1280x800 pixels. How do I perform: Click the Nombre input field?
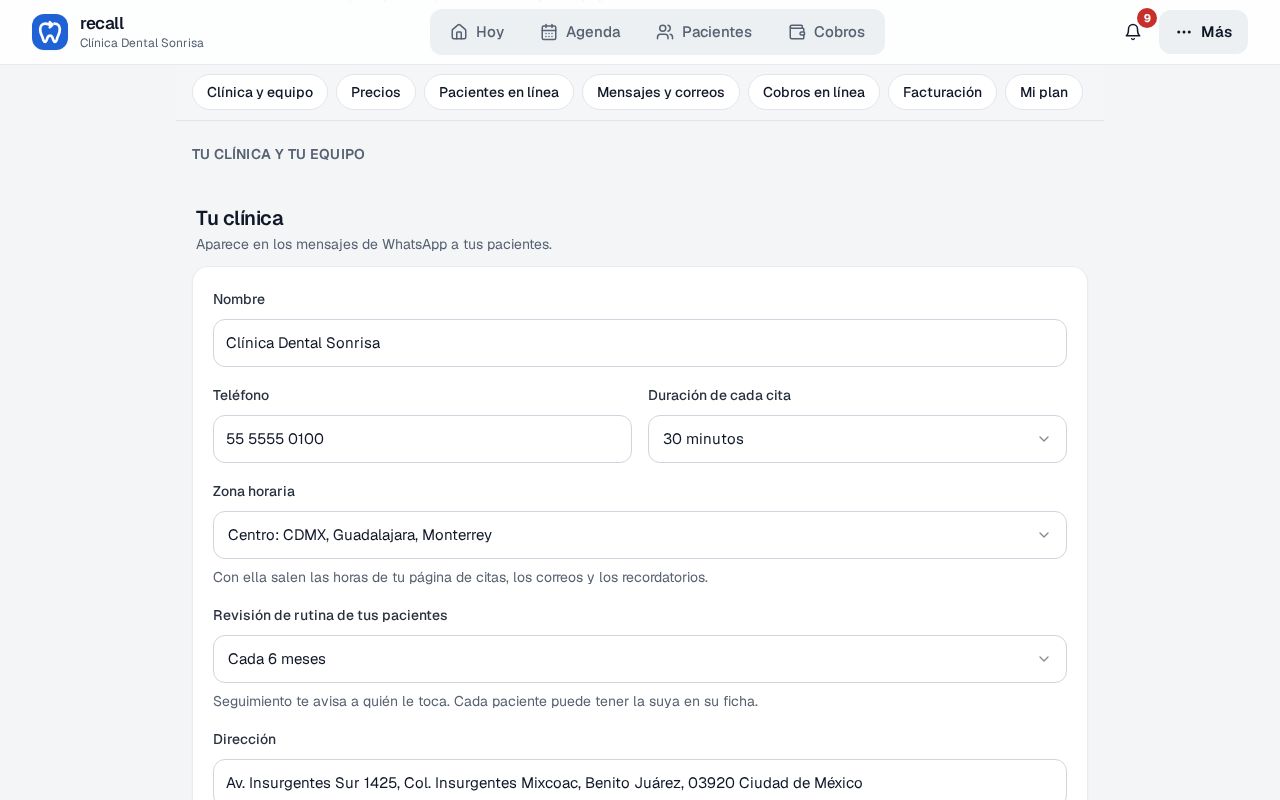pyautogui.click(x=640, y=343)
